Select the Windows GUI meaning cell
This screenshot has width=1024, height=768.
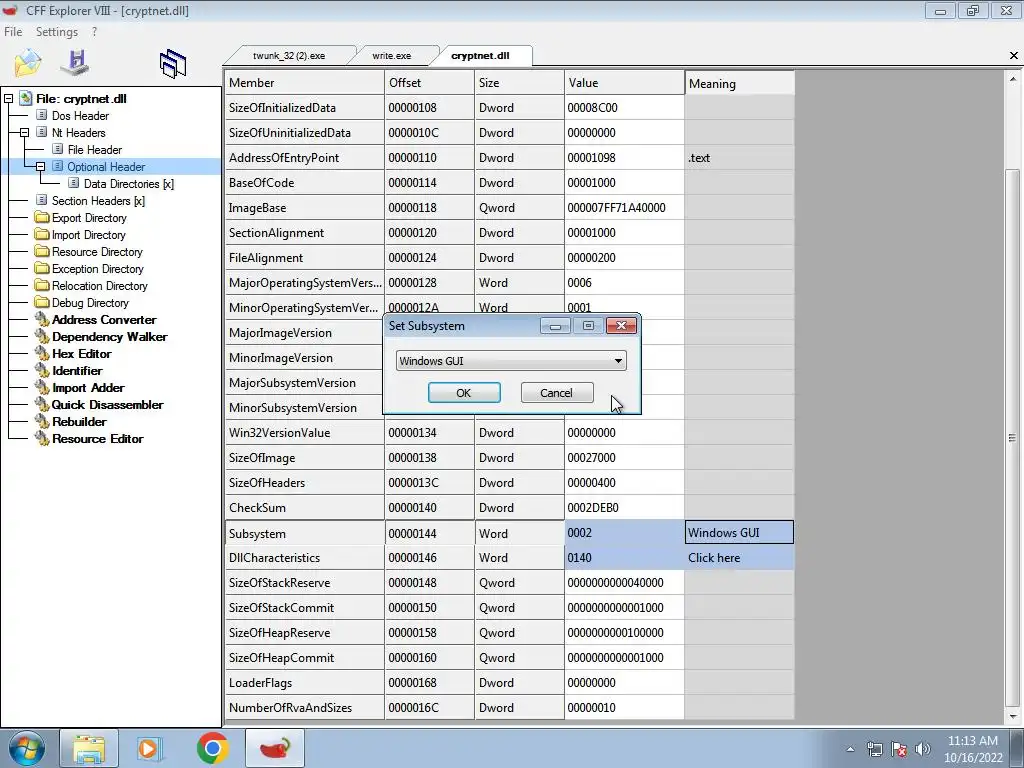coord(739,532)
